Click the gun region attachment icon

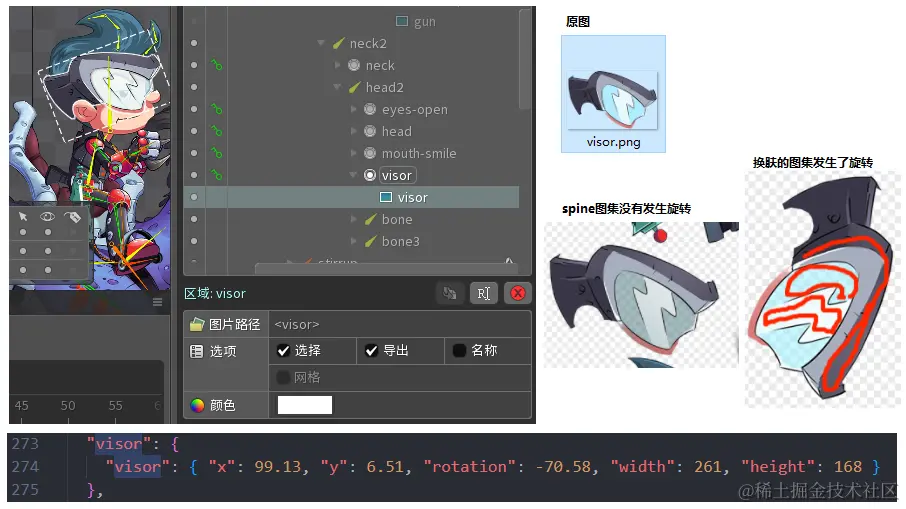402,21
